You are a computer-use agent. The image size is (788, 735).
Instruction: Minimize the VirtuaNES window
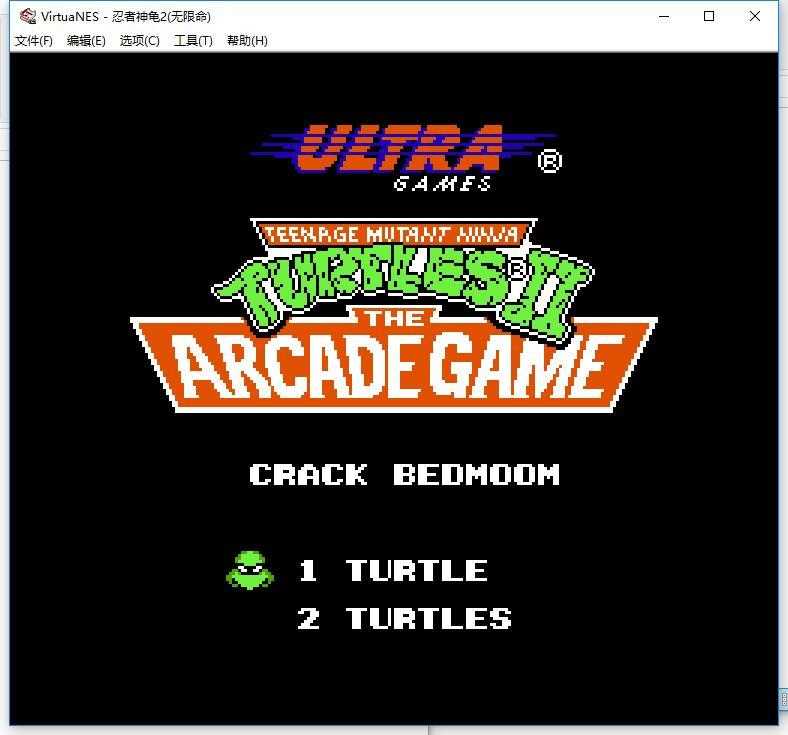point(664,17)
